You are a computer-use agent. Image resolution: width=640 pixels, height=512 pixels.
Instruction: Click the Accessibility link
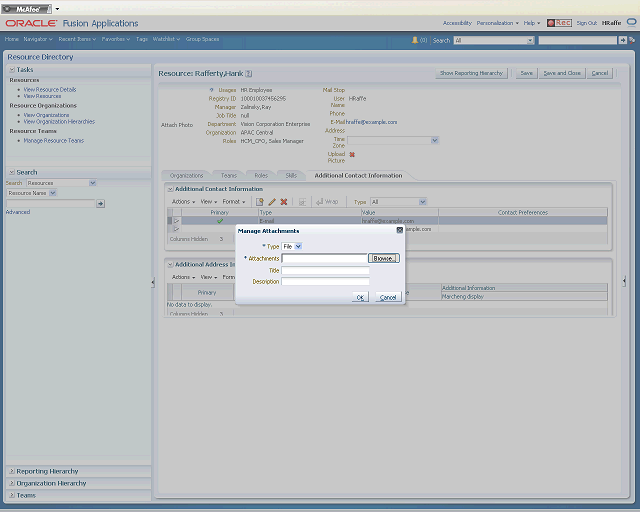457,23
